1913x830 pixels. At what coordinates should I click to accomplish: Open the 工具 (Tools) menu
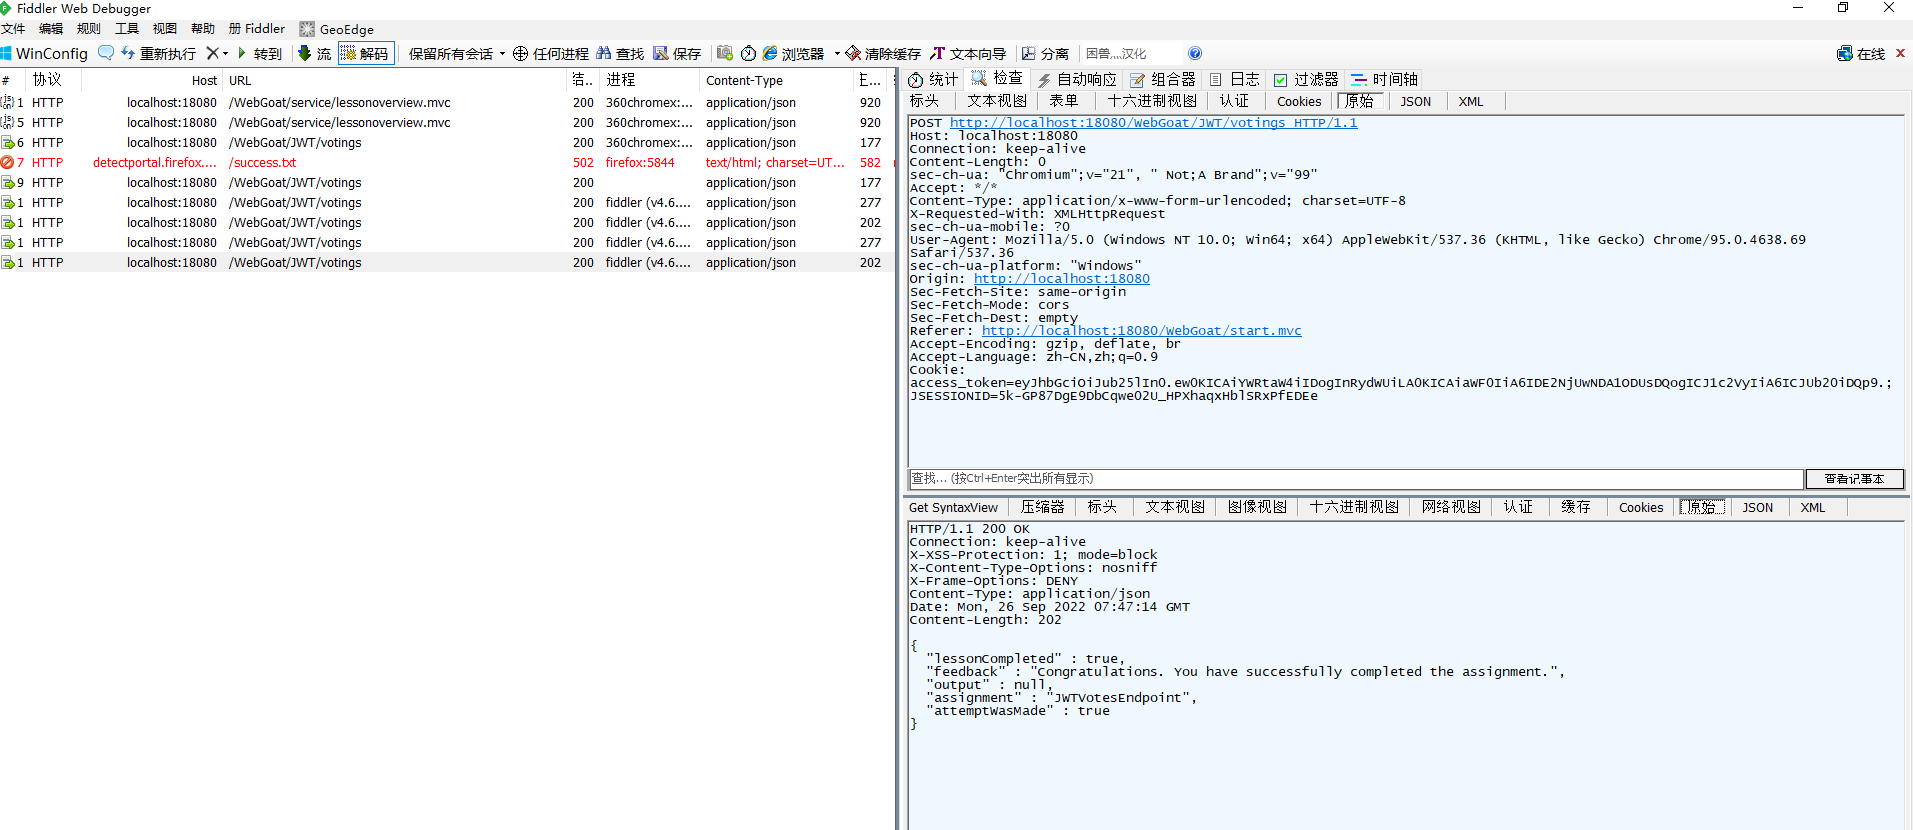127,28
